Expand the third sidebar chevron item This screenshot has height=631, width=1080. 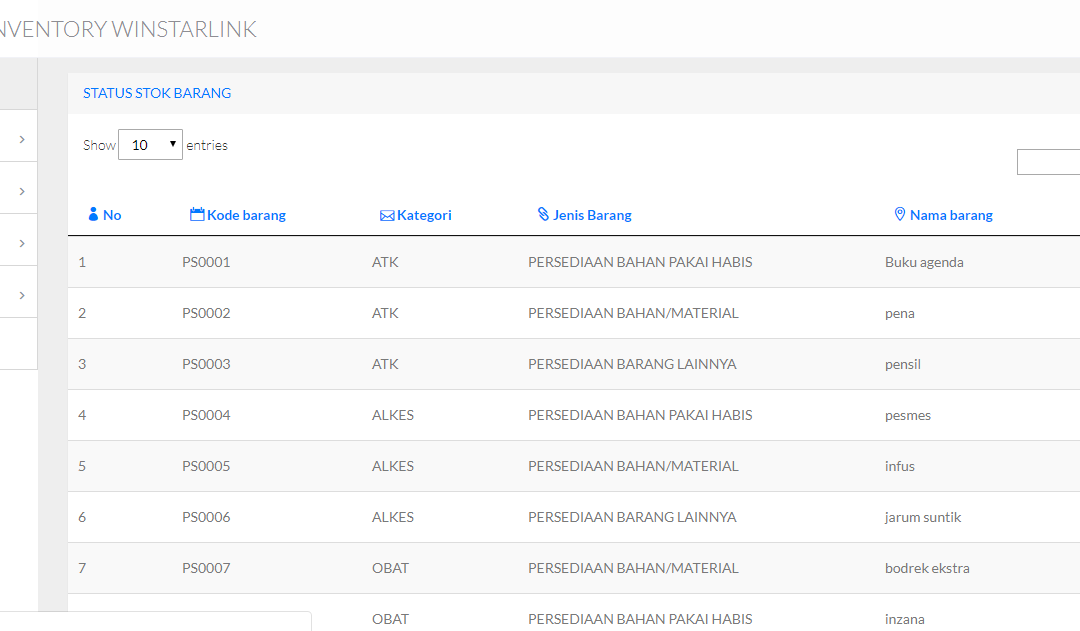22,243
